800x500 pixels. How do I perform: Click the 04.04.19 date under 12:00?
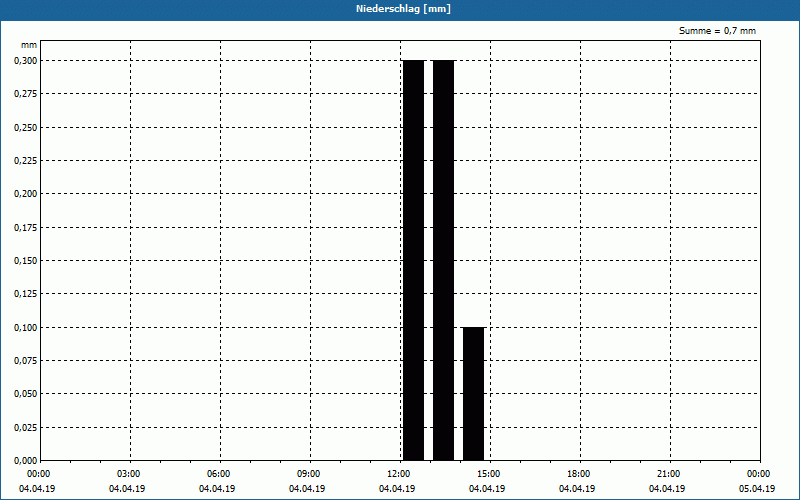click(x=397, y=489)
